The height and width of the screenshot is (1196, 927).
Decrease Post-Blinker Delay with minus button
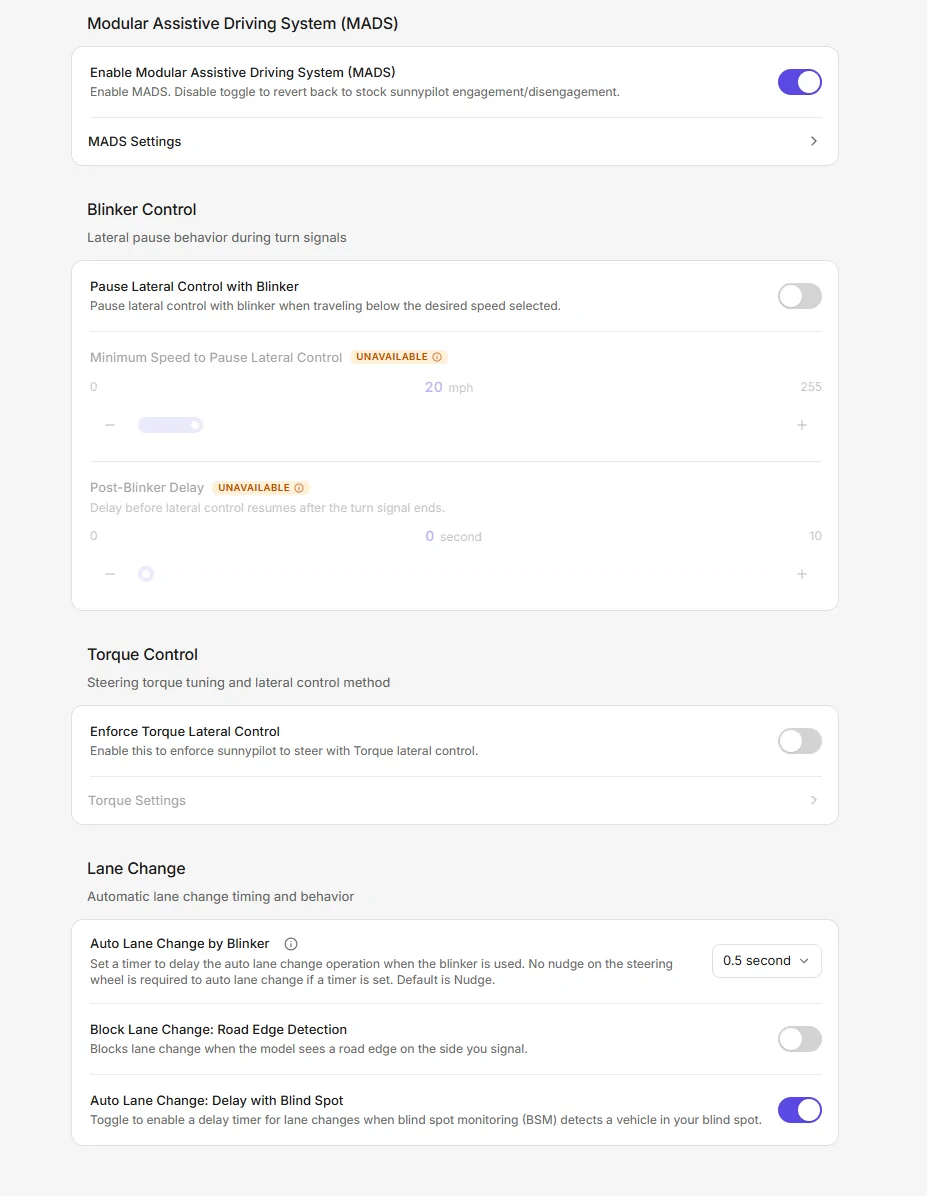click(x=110, y=574)
